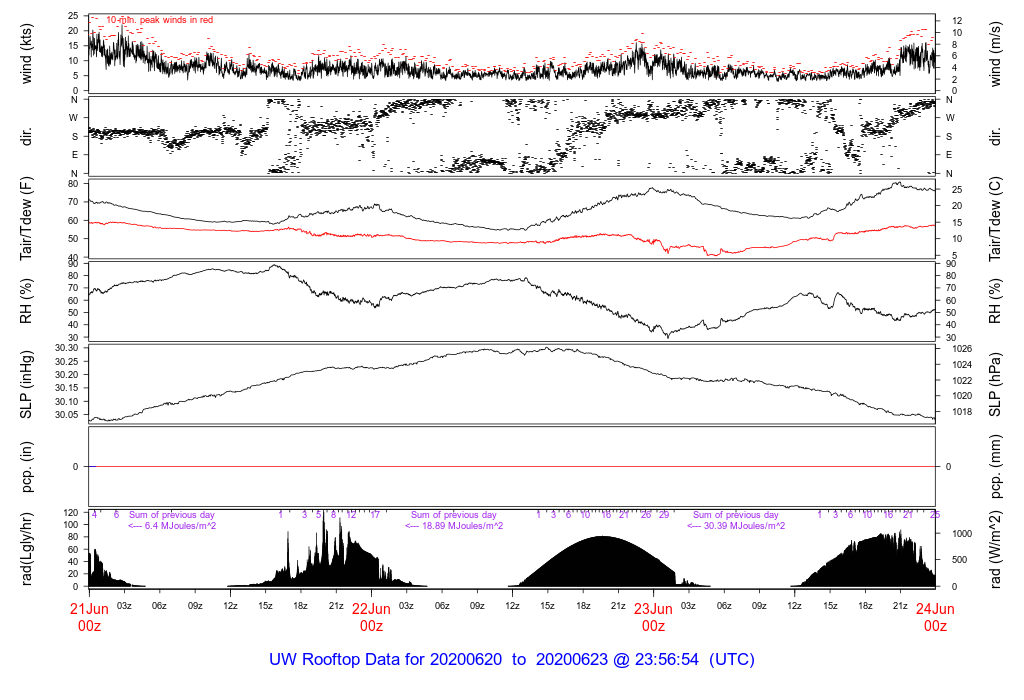1024x700 pixels.
Task: Click the '25' tick on the wind kts axis
Action: [73, 16]
